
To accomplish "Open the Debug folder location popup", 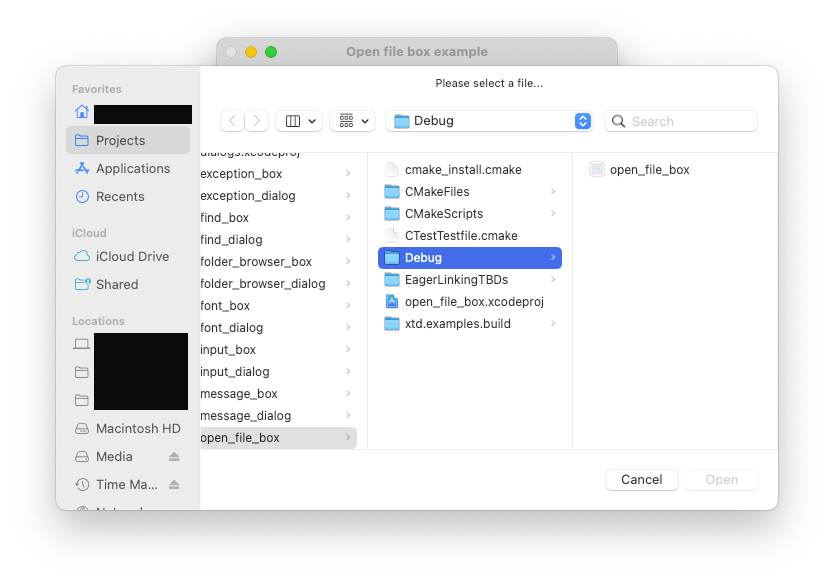I will pos(489,121).
